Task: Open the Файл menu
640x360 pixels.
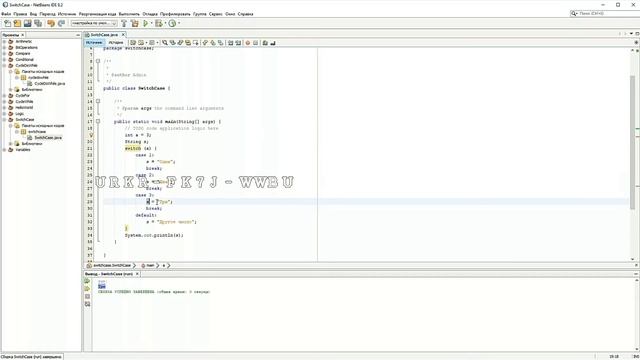Action: coord(6,14)
